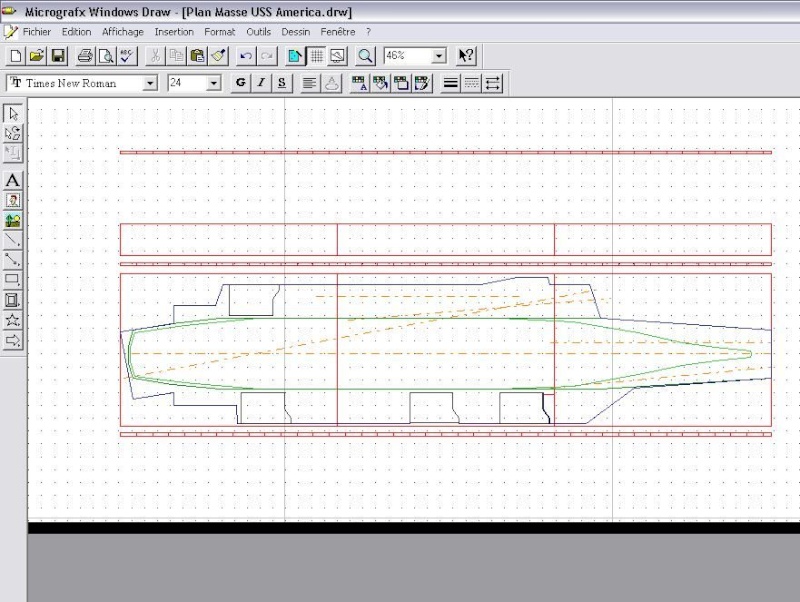Select the pointer selection tool
Viewport: 800px width, 602px height.
click(13, 113)
